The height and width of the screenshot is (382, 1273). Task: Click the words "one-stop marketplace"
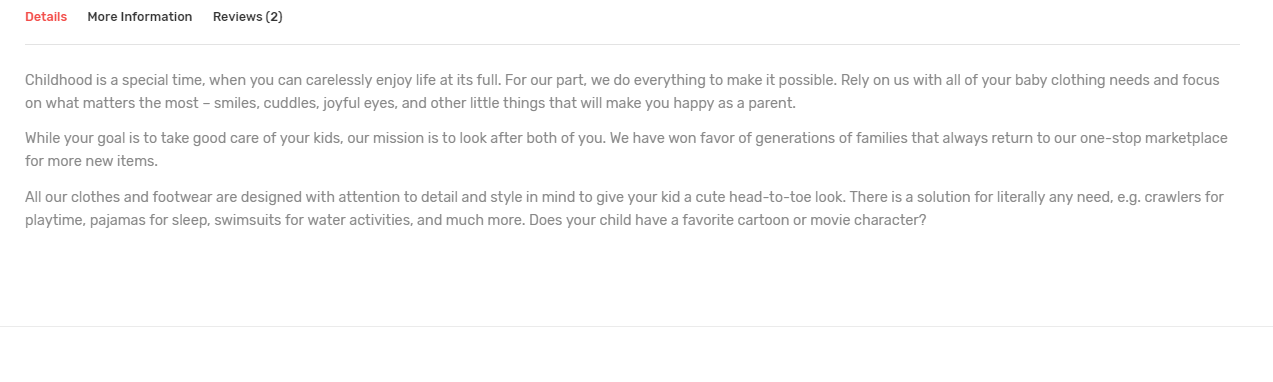point(1154,138)
